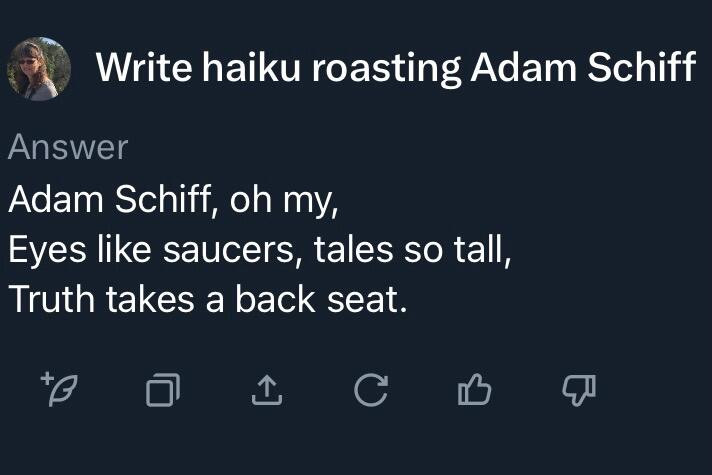Select the line "Adam Schiff, oh my,"
Screen dimensions: 712x475
(174, 199)
